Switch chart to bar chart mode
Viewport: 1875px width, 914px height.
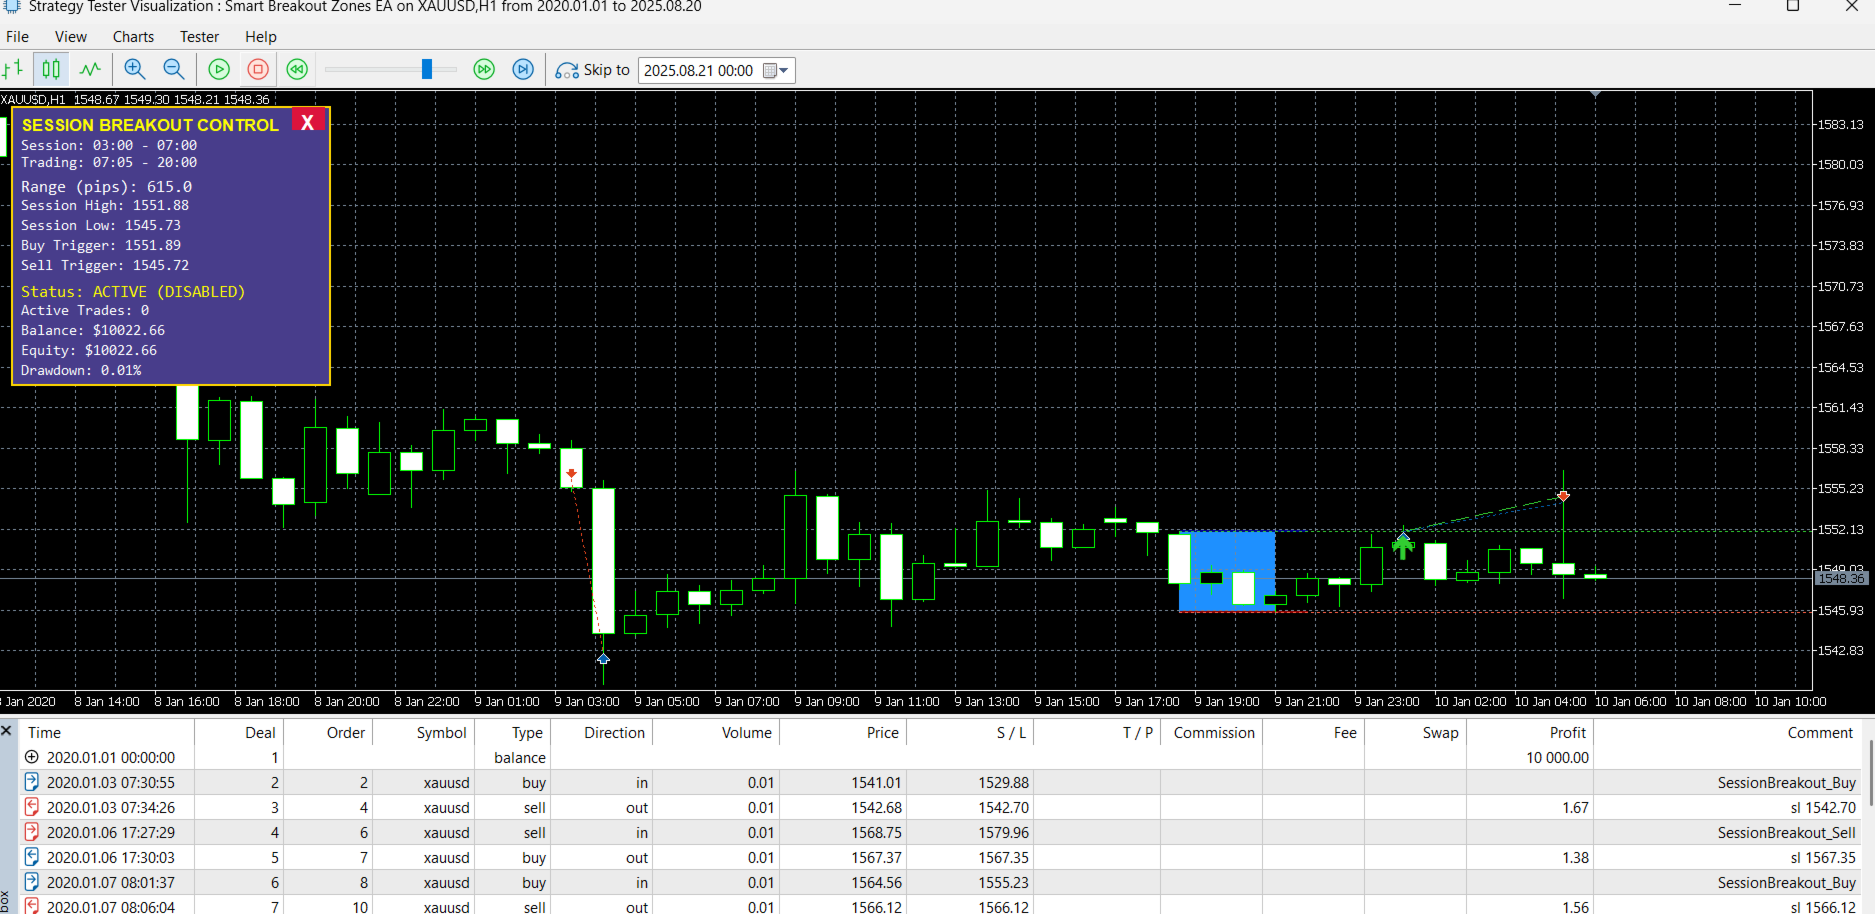(13, 70)
